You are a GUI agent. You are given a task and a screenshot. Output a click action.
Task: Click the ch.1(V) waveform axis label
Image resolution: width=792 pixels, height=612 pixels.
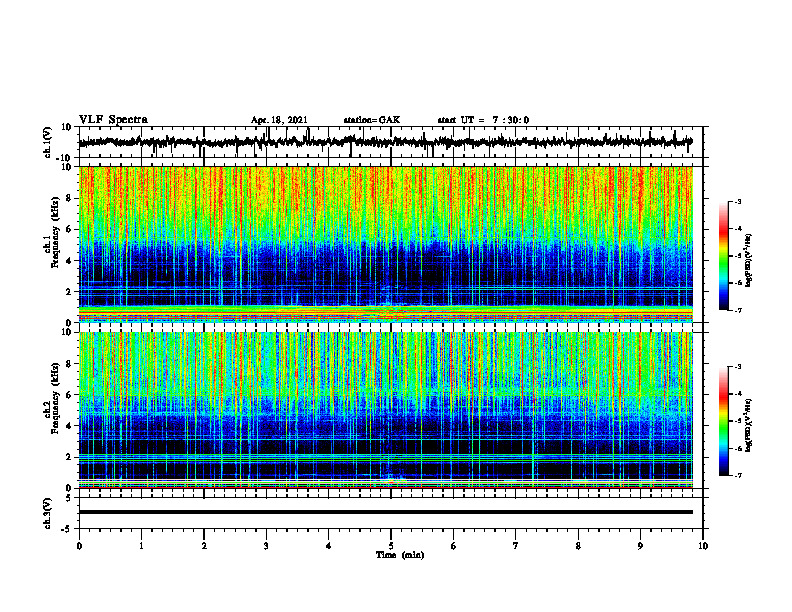point(48,142)
